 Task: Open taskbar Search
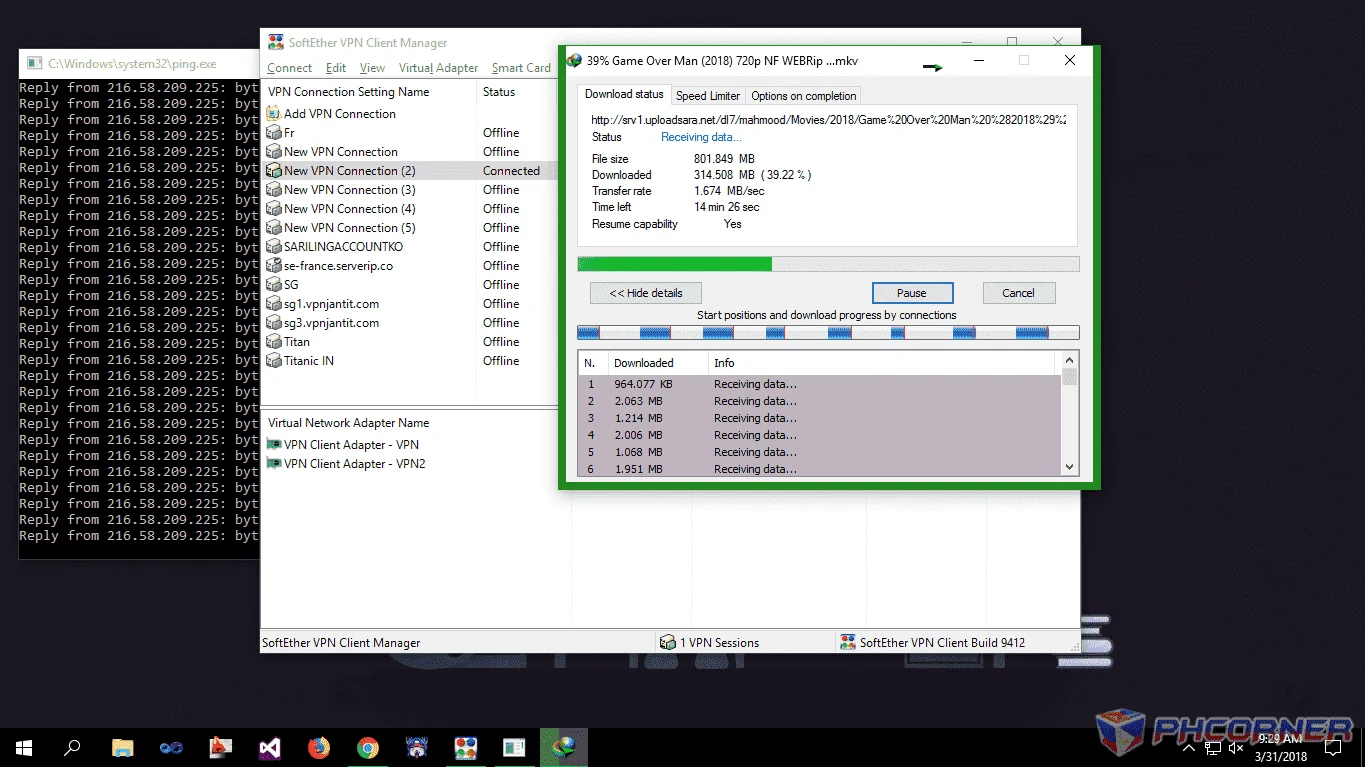(72, 747)
